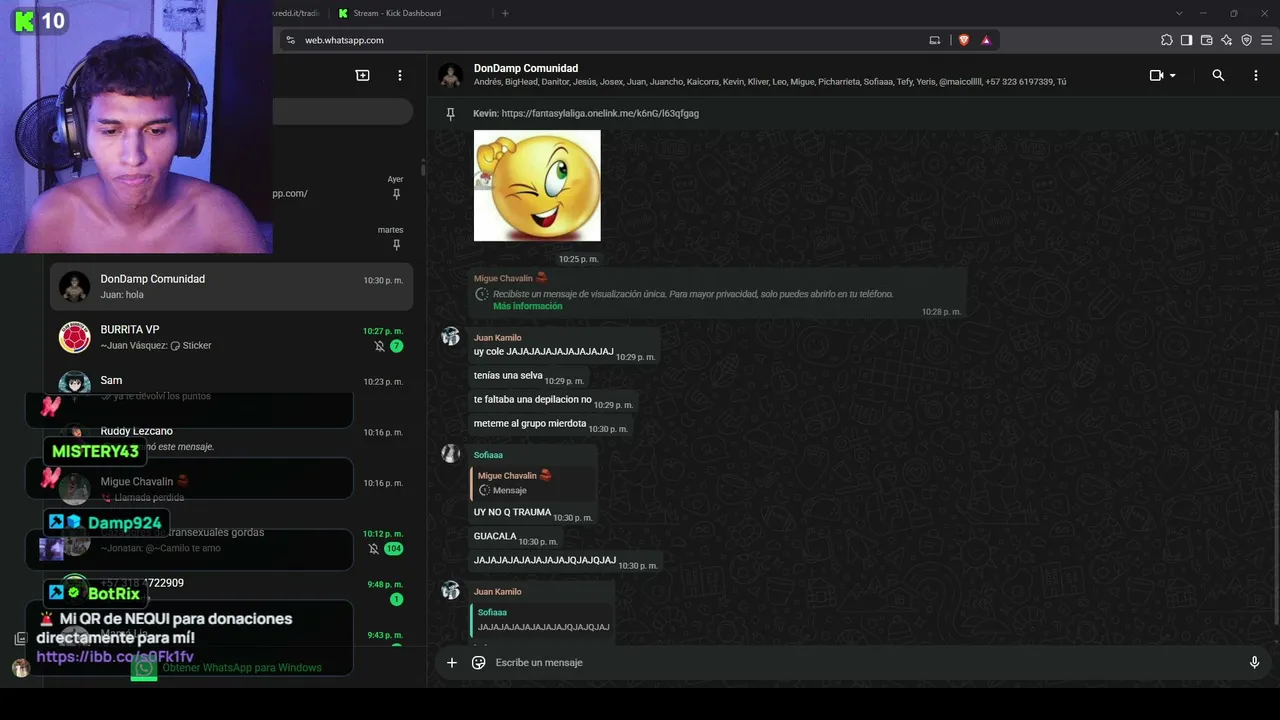This screenshot has height=720, width=1280.
Task: Open the Migue Chavalin chat row
Action: (x=231, y=489)
